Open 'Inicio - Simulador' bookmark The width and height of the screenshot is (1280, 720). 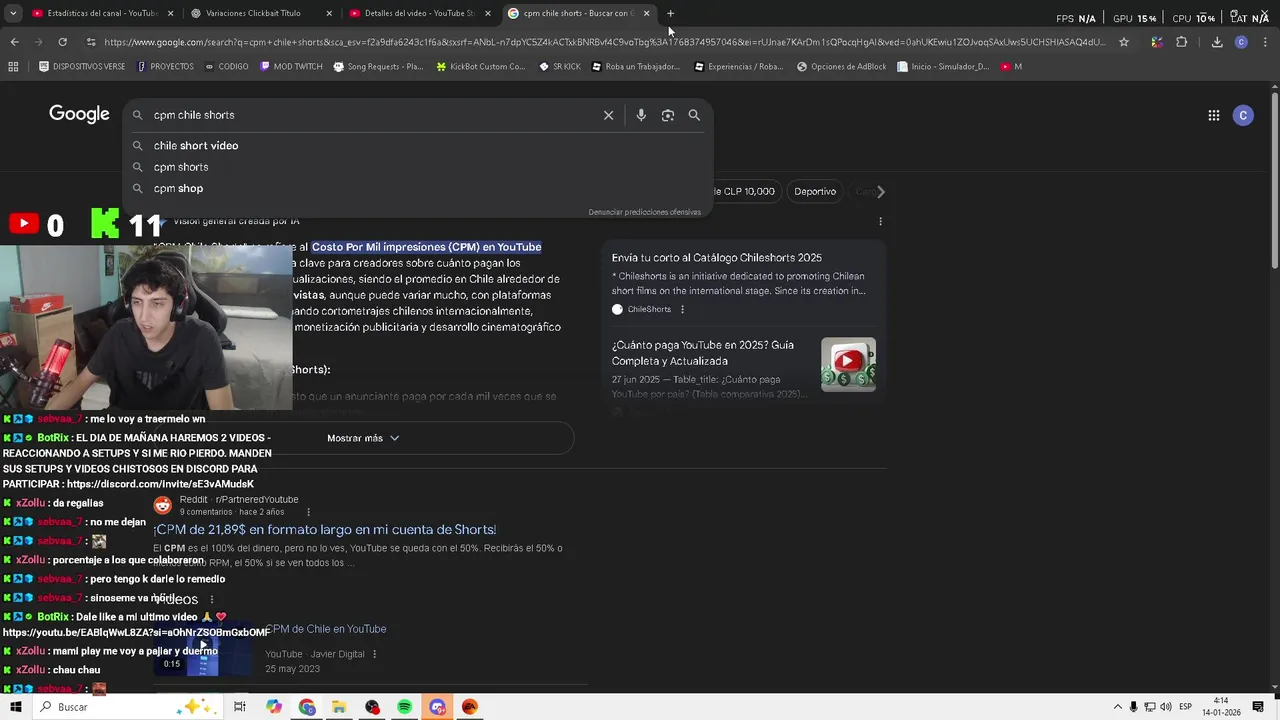944,67
